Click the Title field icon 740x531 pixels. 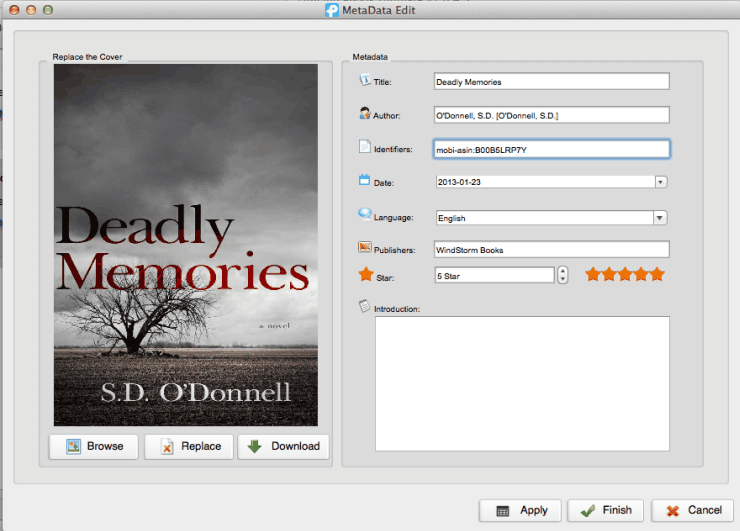tap(365, 80)
